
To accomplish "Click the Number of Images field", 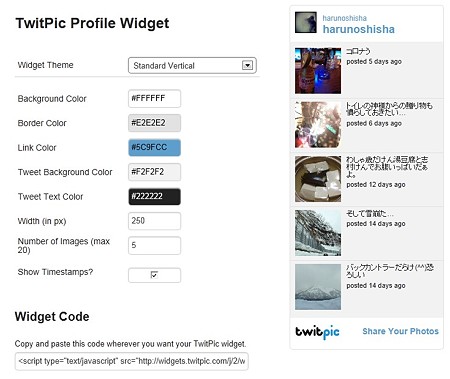I will [154, 245].
